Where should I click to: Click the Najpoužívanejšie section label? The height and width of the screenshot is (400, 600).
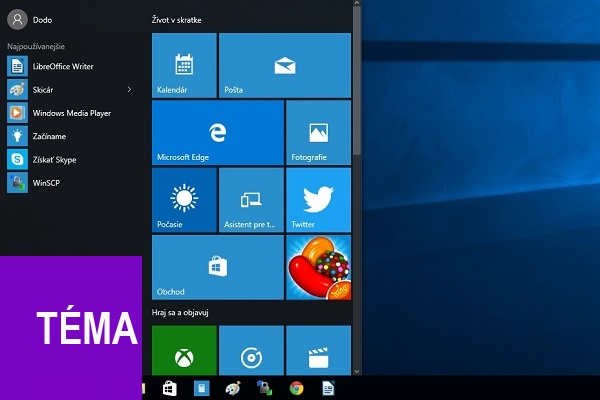pyautogui.click(x=36, y=46)
